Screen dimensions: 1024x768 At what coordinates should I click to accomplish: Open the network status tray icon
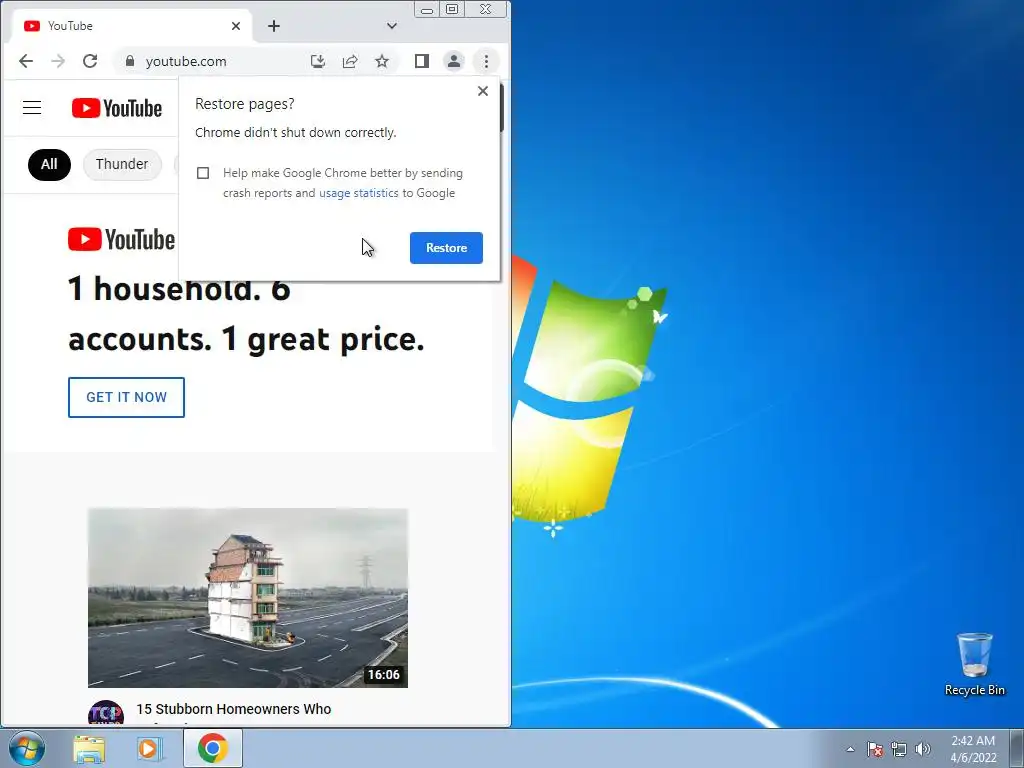coord(899,749)
